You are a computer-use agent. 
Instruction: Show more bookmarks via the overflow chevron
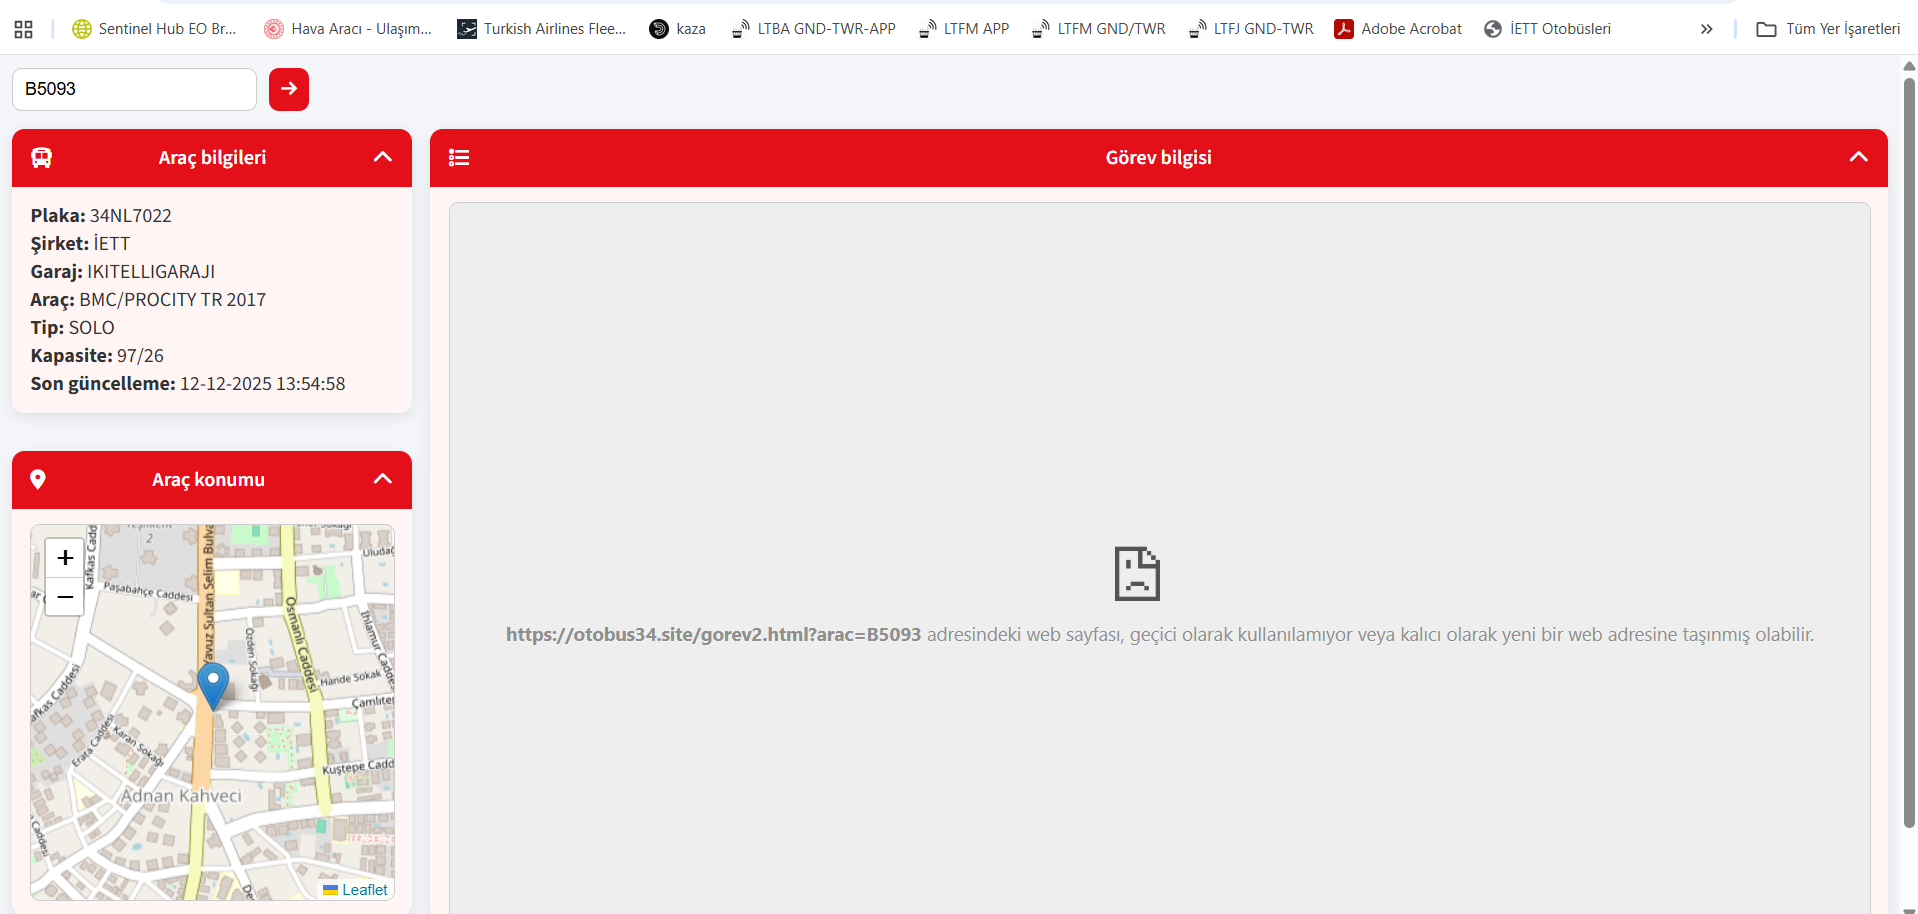1706,29
